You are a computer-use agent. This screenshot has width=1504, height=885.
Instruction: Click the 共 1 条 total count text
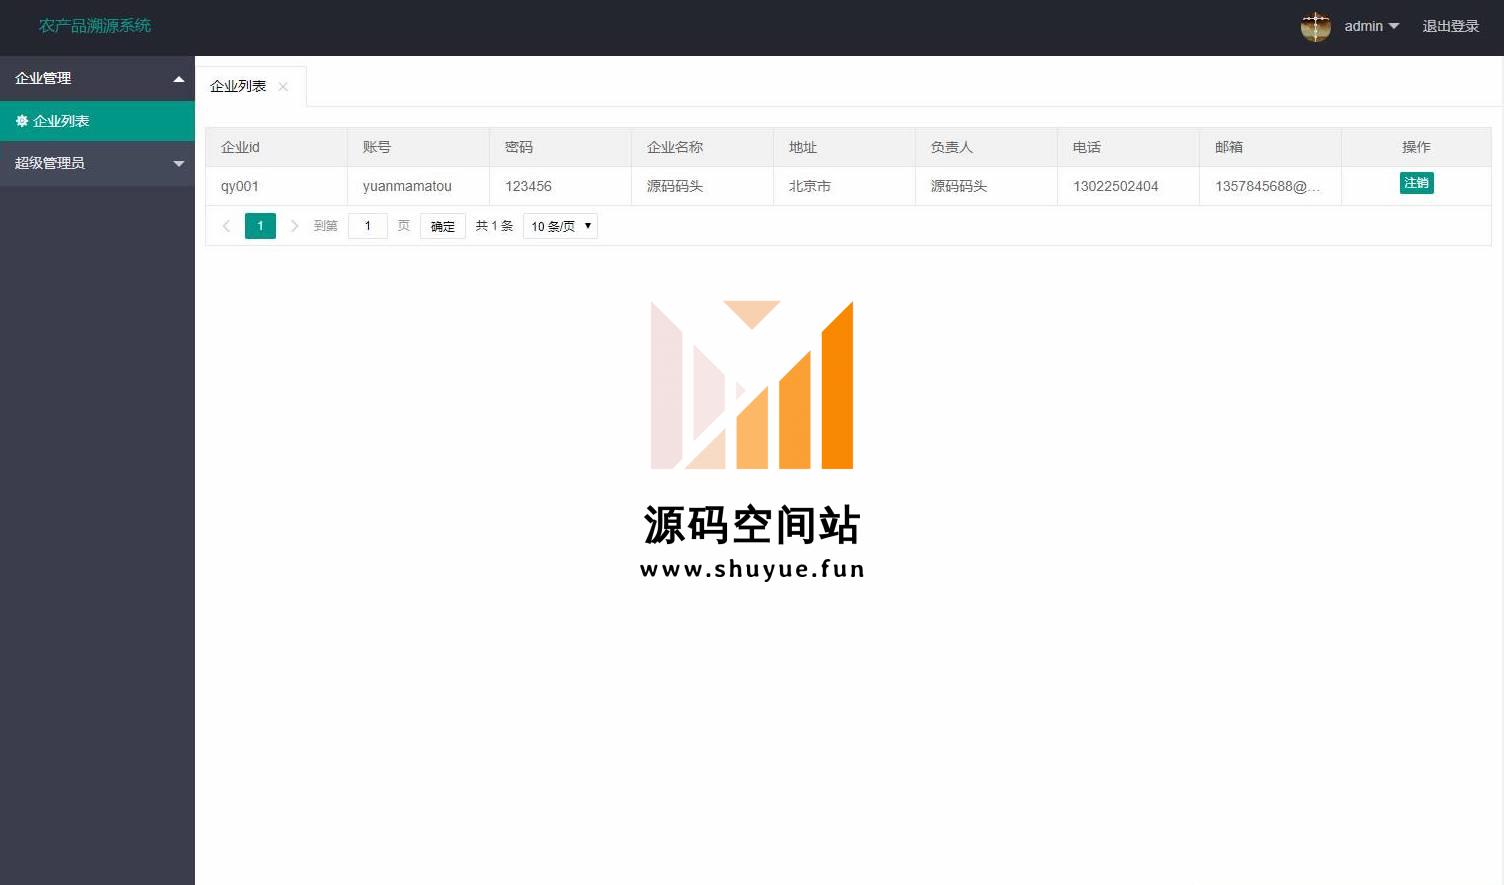coord(494,226)
